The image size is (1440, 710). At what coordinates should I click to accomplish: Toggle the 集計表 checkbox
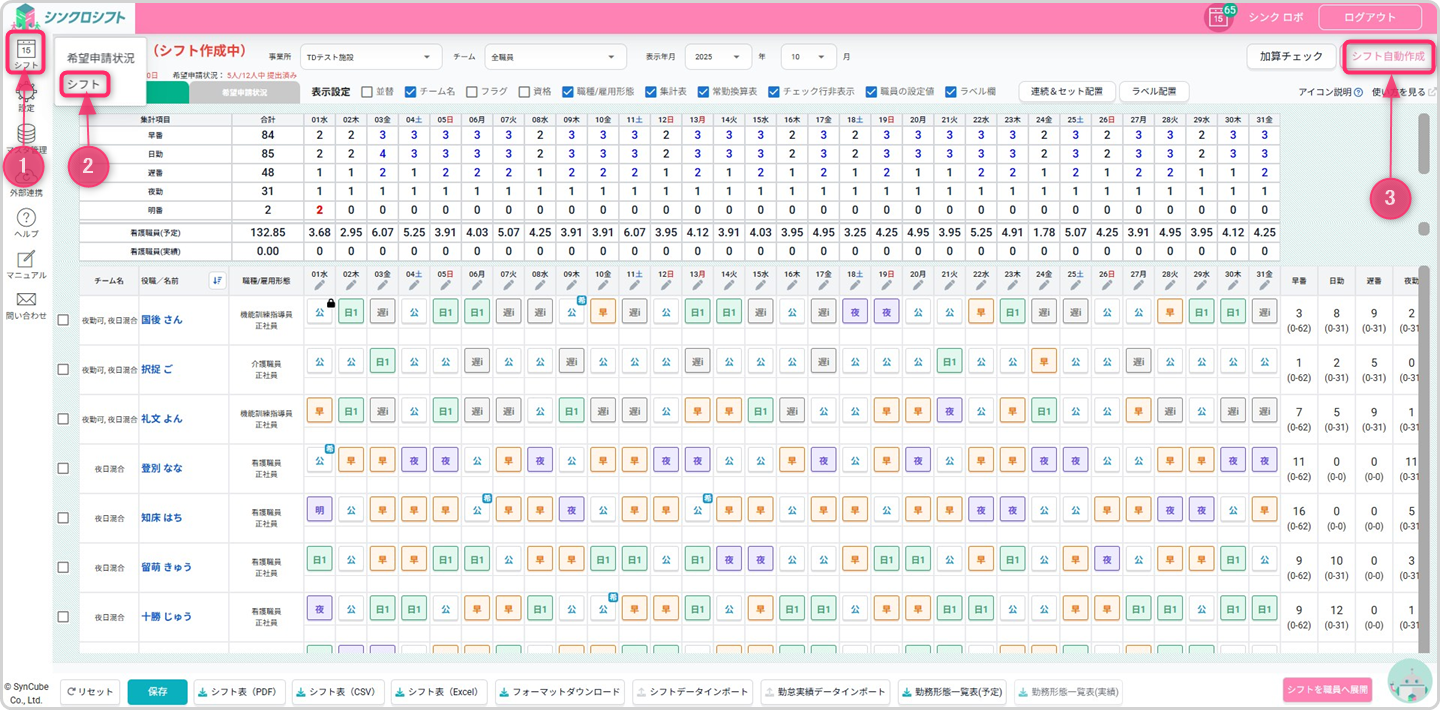(x=651, y=91)
